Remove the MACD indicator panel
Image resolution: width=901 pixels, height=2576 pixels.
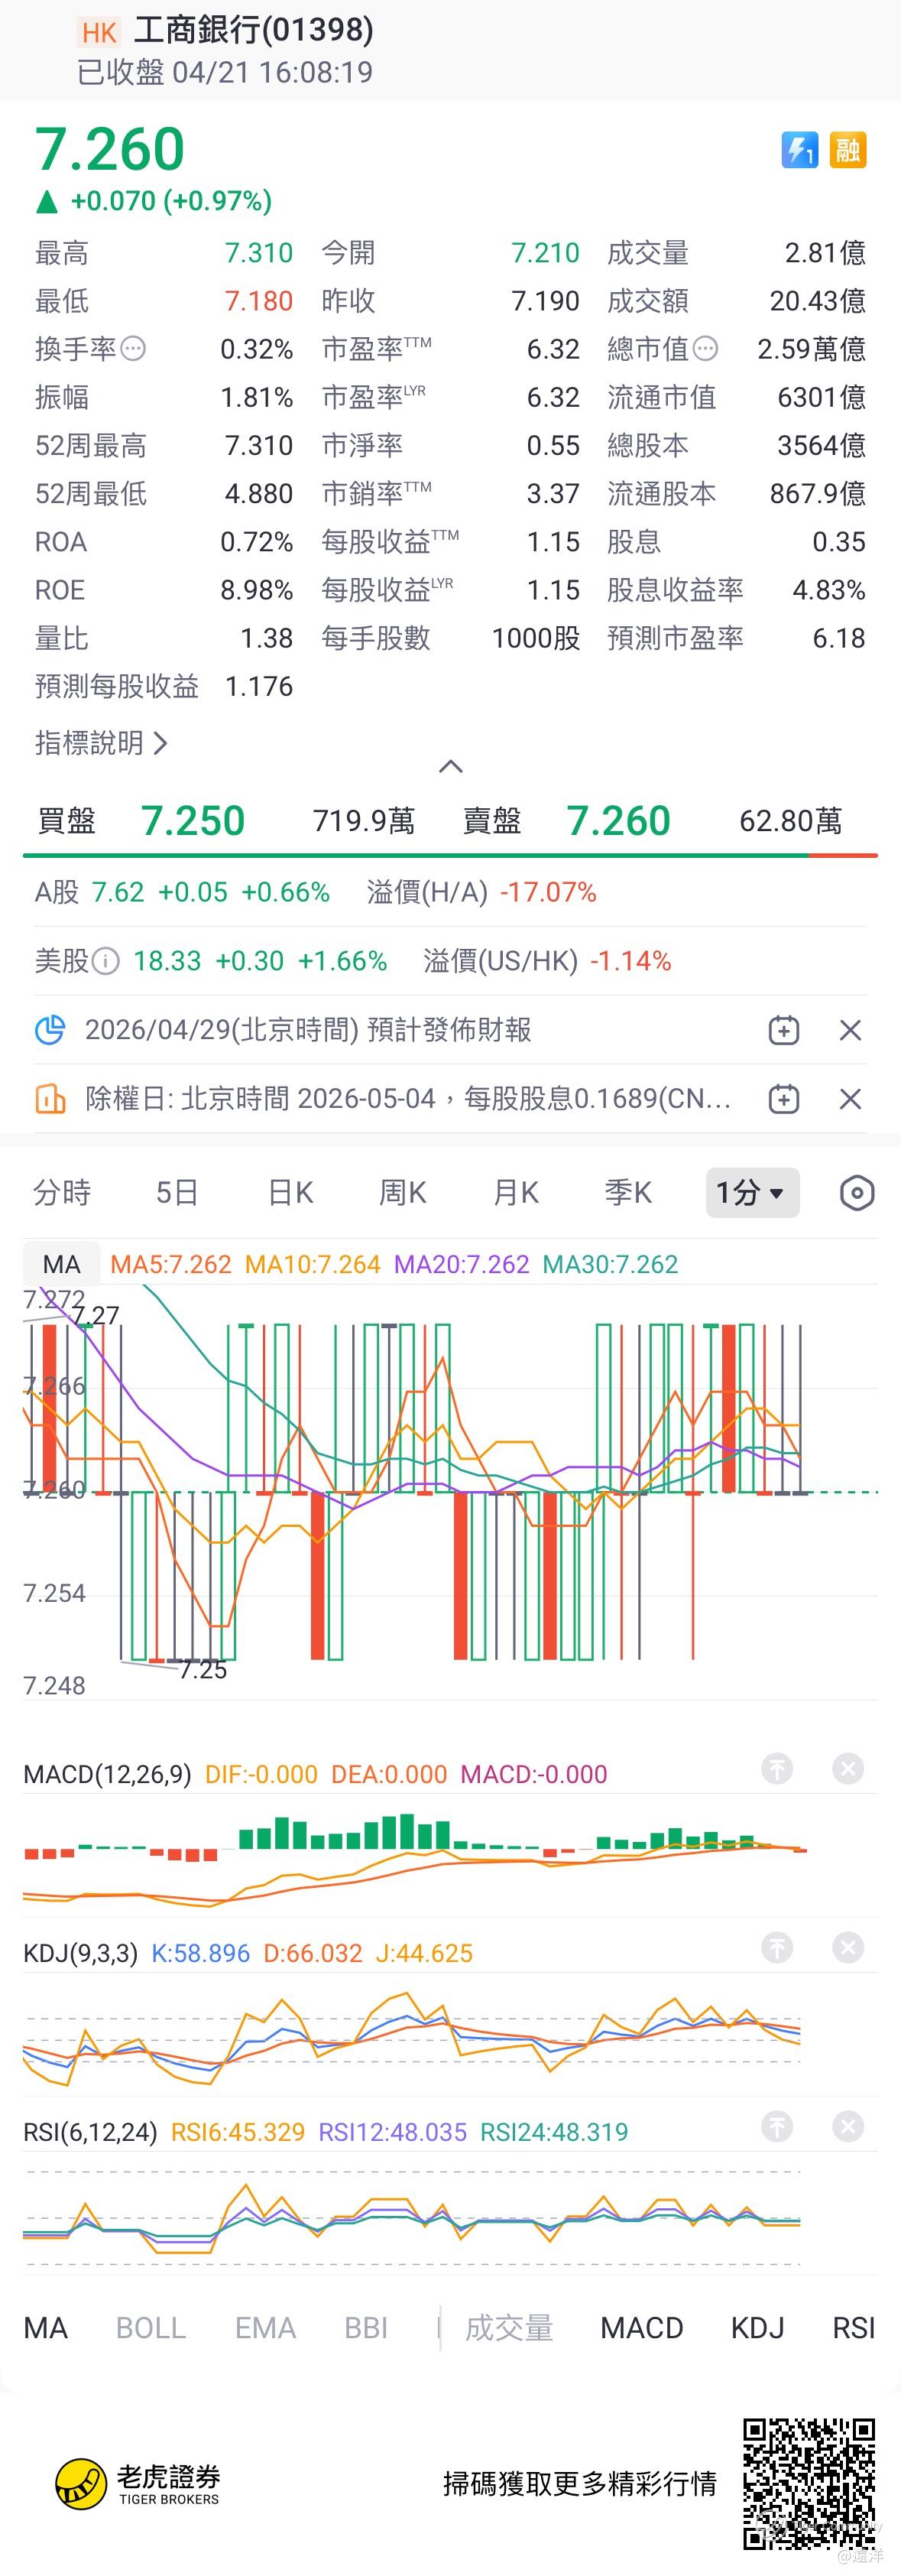tap(848, 1768)
